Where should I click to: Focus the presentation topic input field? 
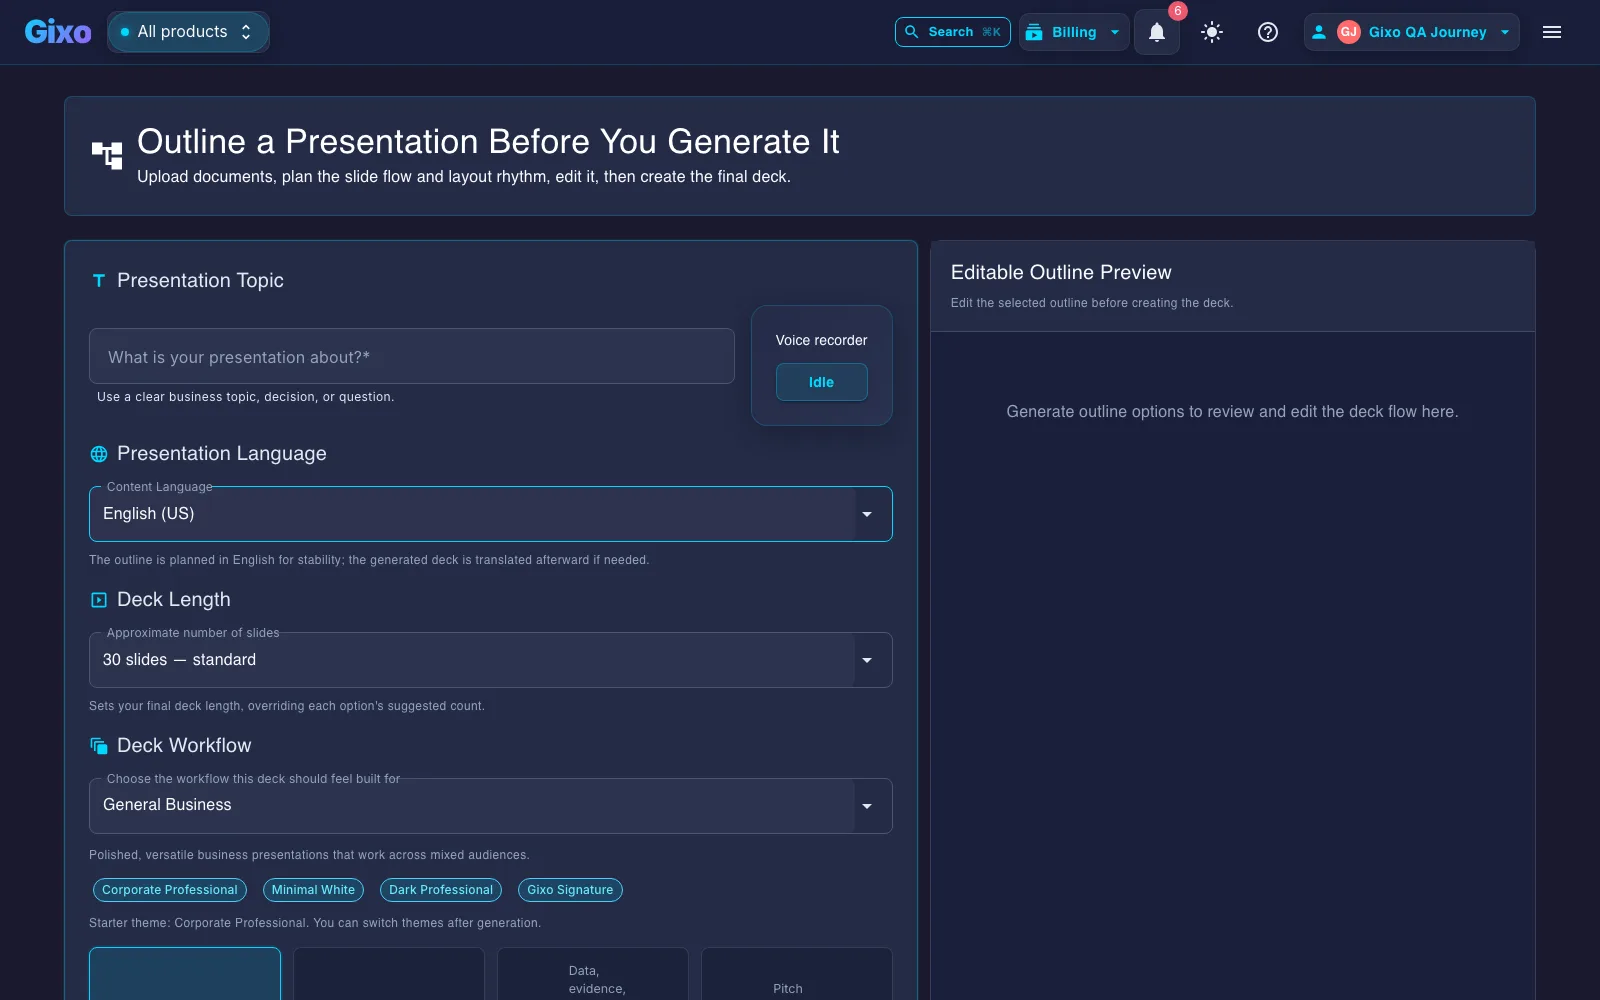412,356
